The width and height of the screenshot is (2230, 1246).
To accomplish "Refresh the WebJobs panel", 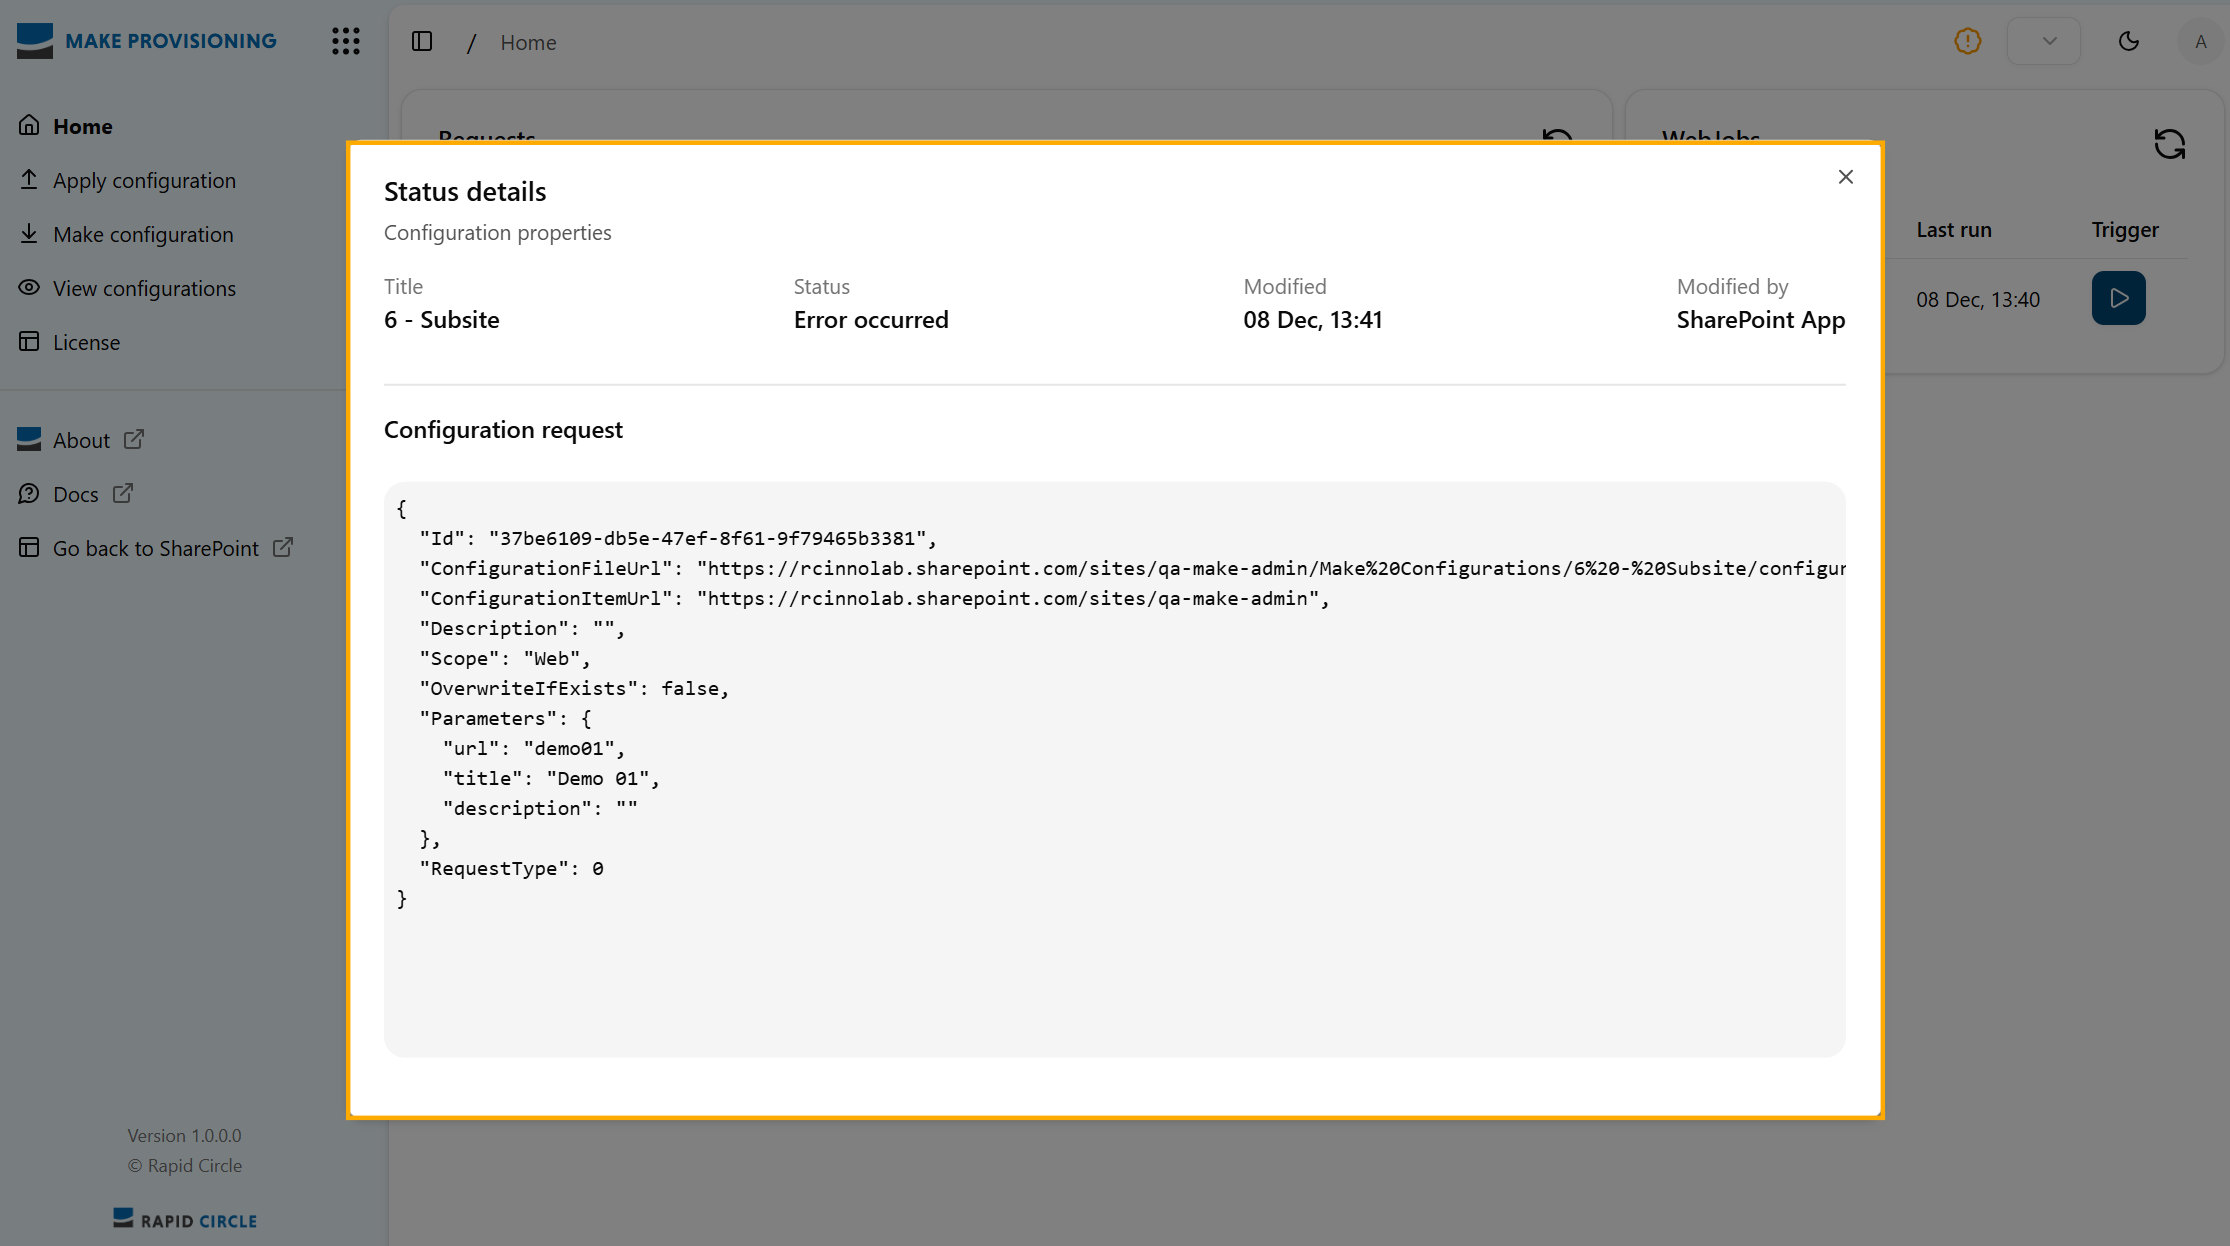I will click(x=2169, y=144).
